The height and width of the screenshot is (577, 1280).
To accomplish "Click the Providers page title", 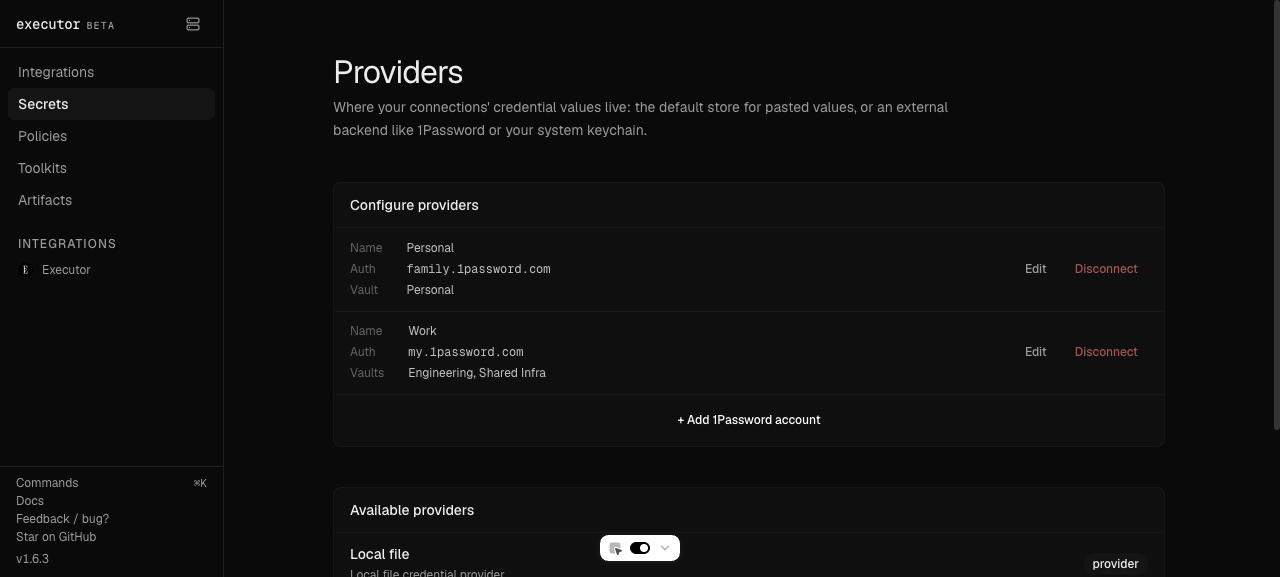I will pyautogui.click(x=398, y=72).
